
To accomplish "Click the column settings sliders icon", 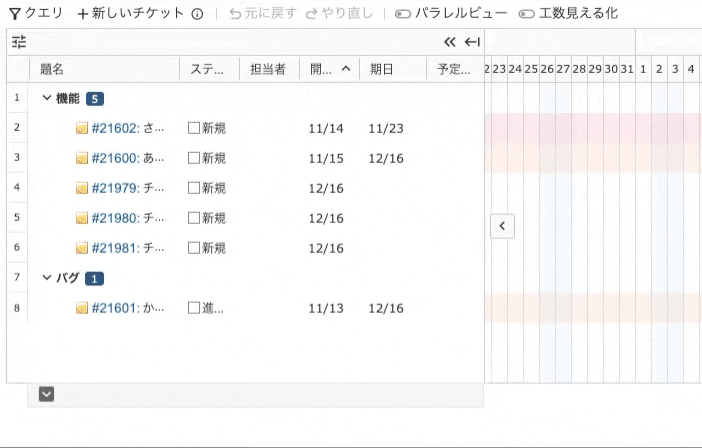I will pos(19,42).
